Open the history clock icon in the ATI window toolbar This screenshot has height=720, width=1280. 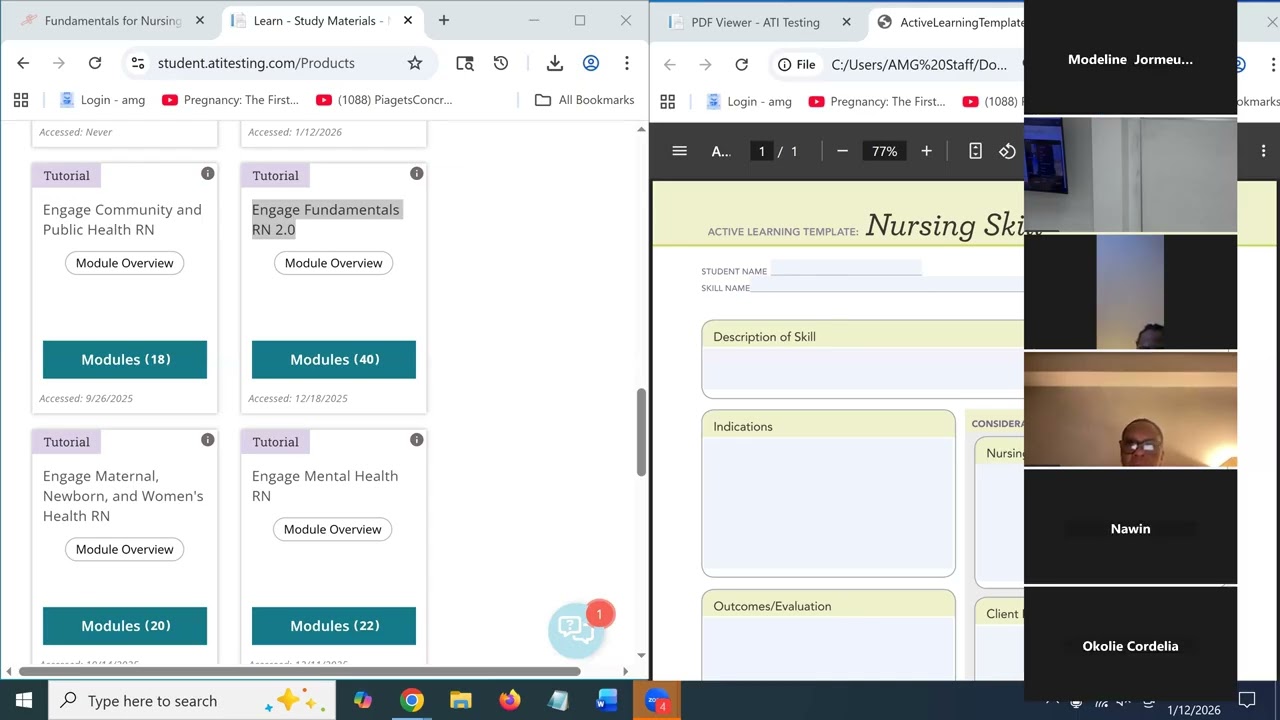click(x=501, y=63)
